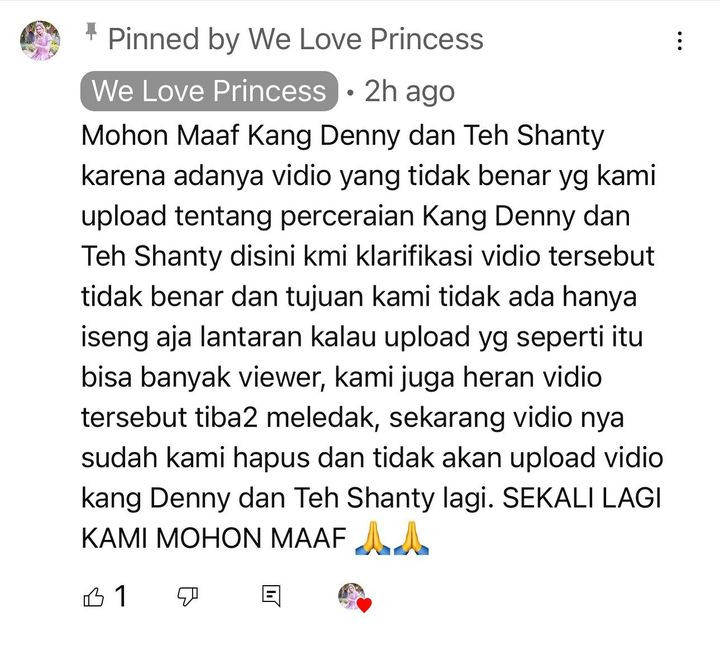720x645 pixels.
Task: Click the red heart creator badge
Action: (364, 605)
